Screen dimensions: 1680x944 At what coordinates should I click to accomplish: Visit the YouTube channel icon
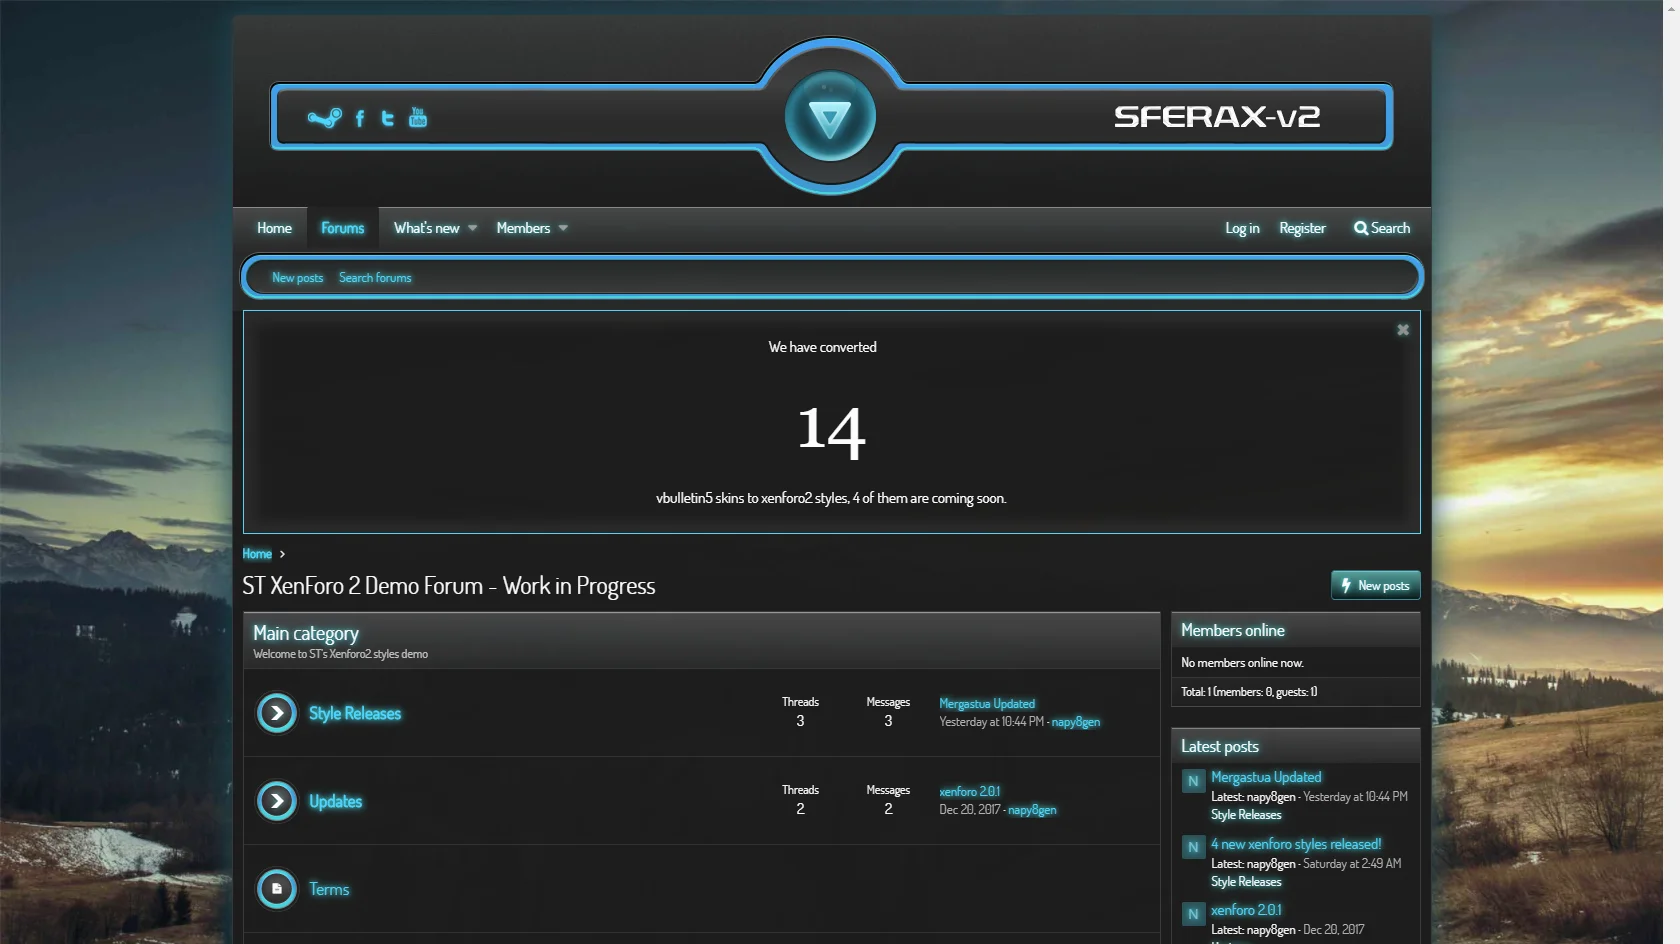[417, 117]
